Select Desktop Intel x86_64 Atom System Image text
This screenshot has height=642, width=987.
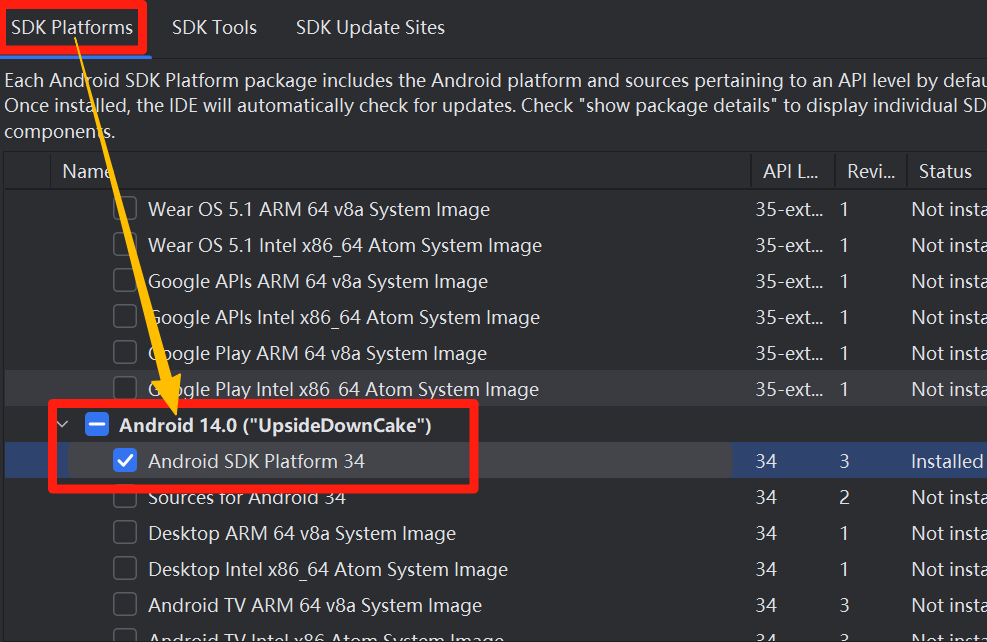pyautogui.click(x=328, y=570)
